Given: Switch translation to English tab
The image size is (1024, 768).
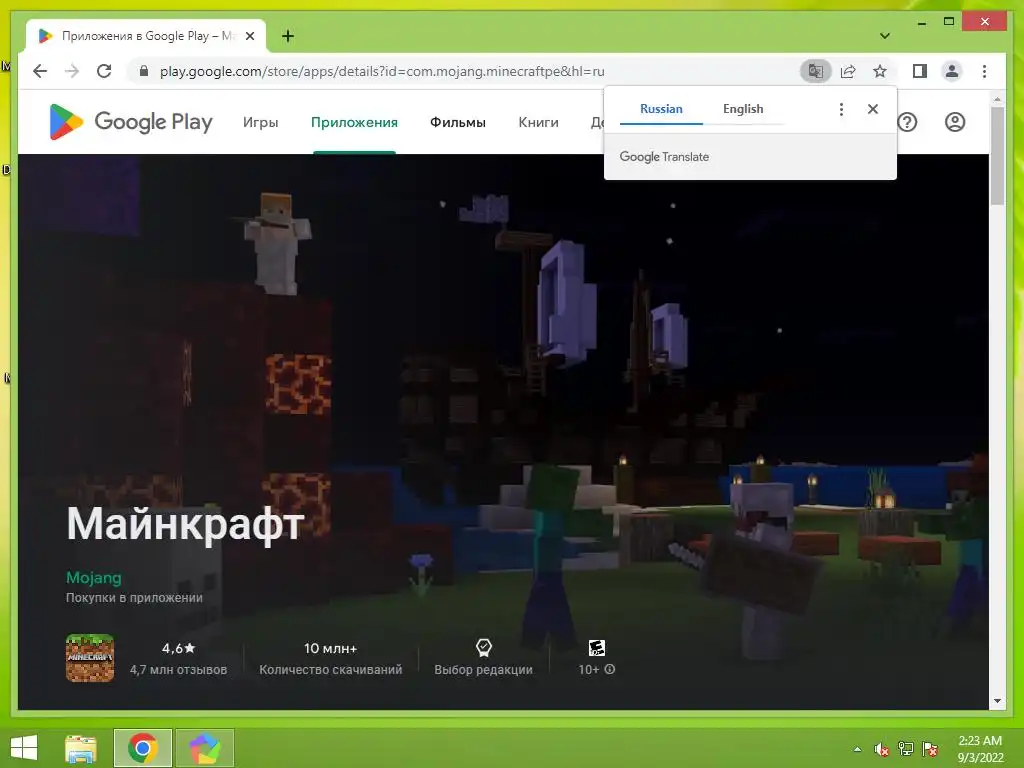Looking at the screenshot, I should (x=743, y=109).
